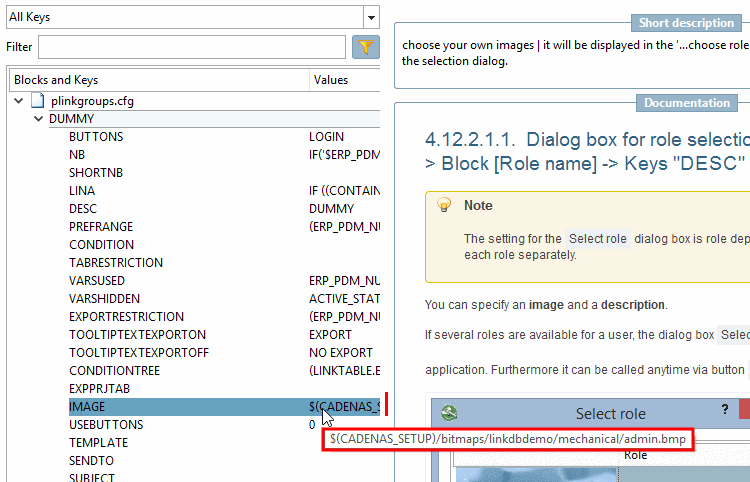Select the VARSHIDDEN key

click(x=104, y=299)
